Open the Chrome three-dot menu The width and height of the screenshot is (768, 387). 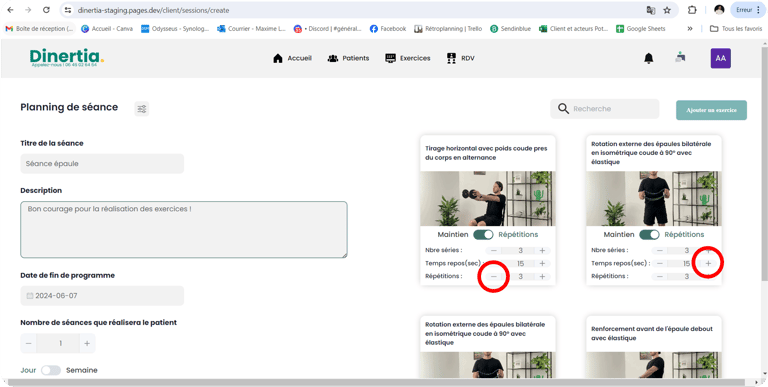point(758,10)
